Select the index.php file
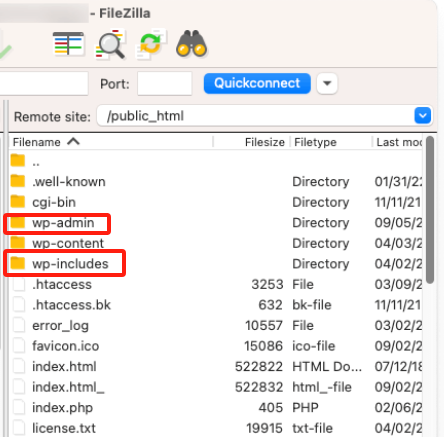444x437 pixels. tap(216, 408)
